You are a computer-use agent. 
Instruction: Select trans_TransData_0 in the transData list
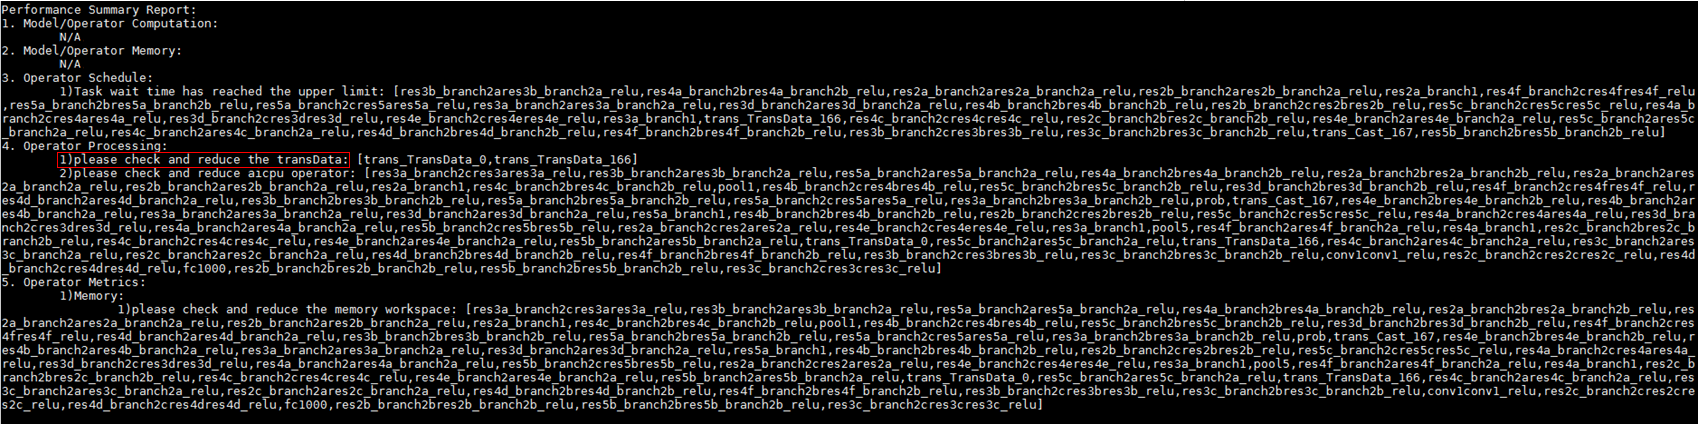pos(425,159)
